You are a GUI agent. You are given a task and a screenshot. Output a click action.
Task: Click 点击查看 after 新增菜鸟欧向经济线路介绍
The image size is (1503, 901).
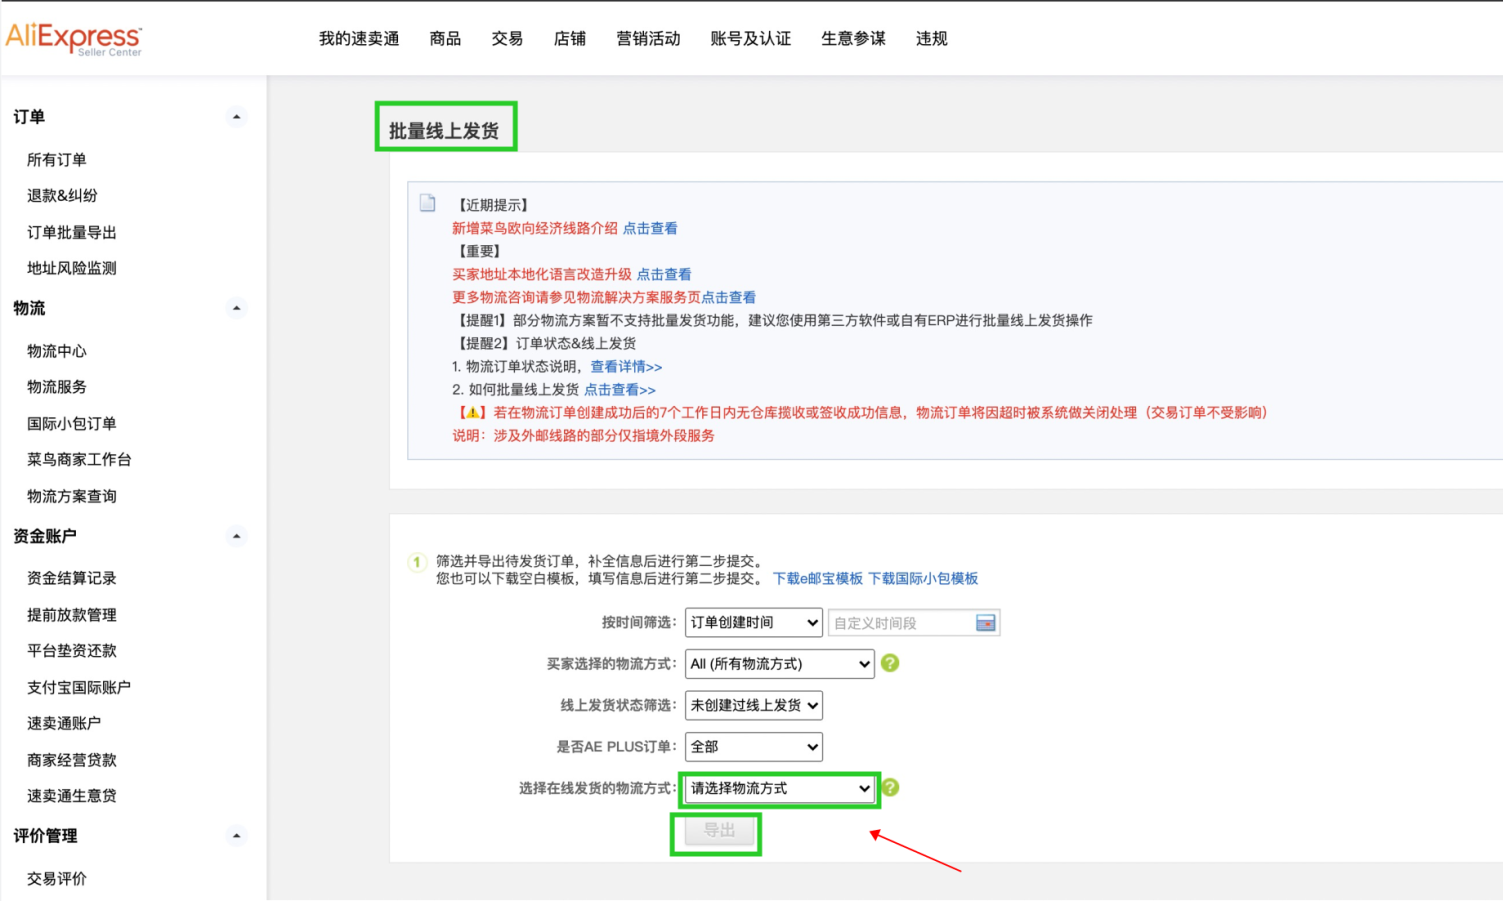coord(650,228)
